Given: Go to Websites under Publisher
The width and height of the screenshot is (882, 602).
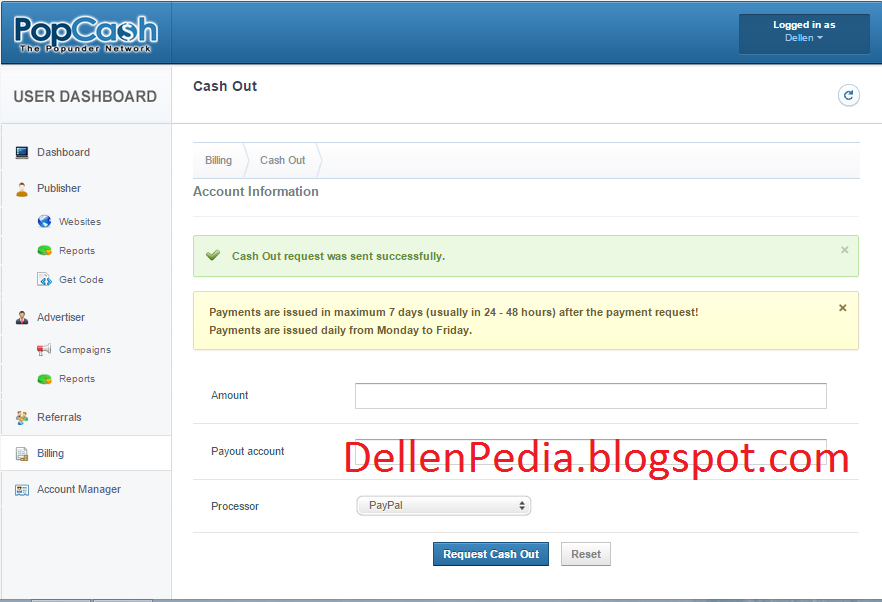Looking at the screenshot, I should (80, 222).
